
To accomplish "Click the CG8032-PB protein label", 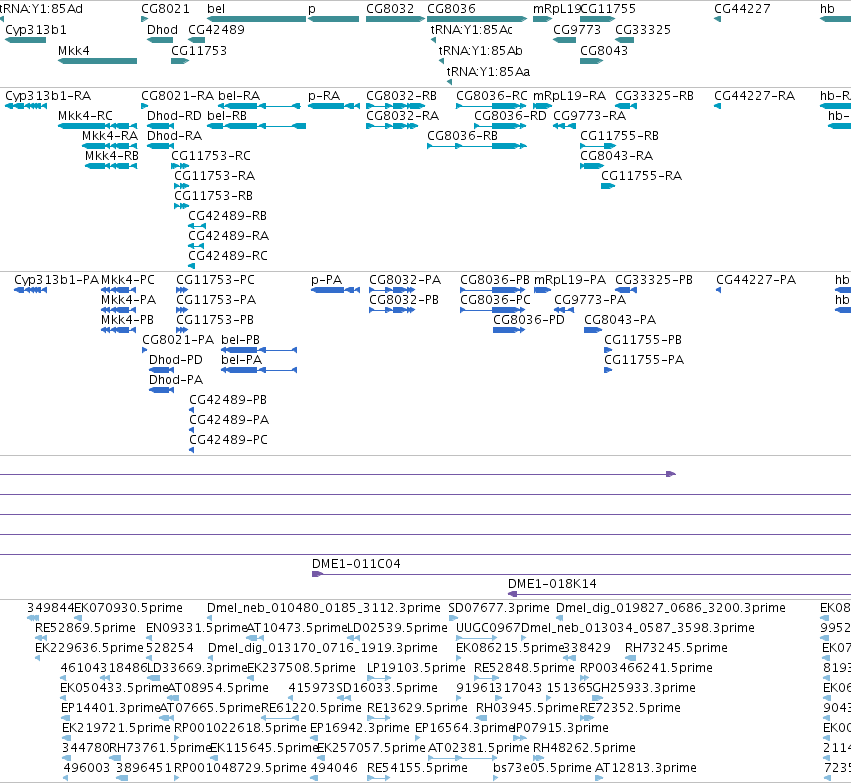I will (404, 300).
